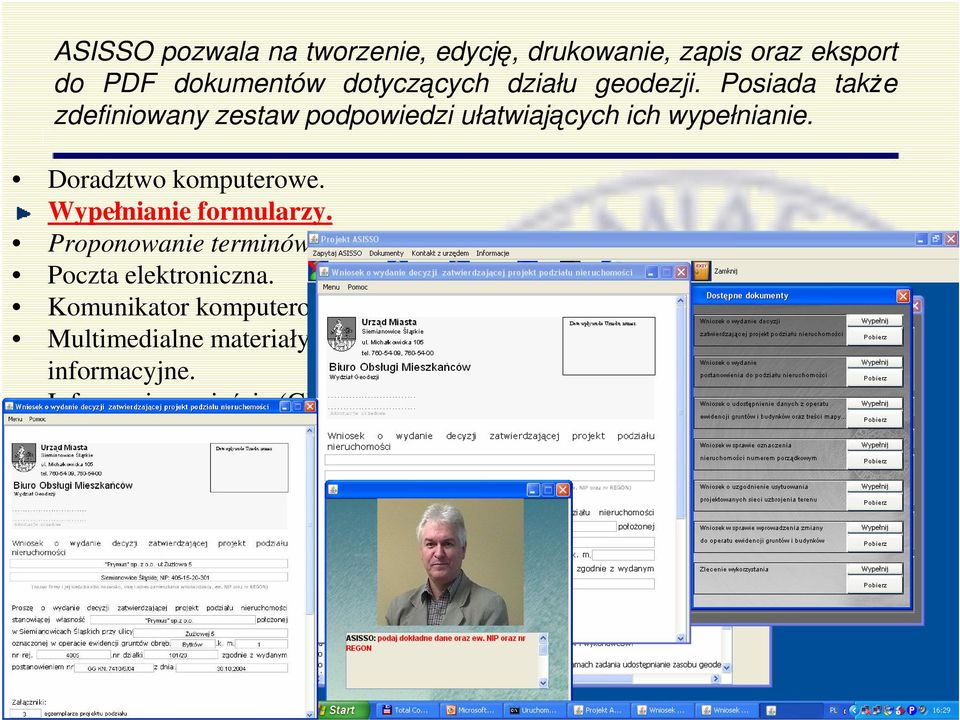
Task: Click the Wypełnianie formularzy heading link
Action: click(x=190, y=212)
